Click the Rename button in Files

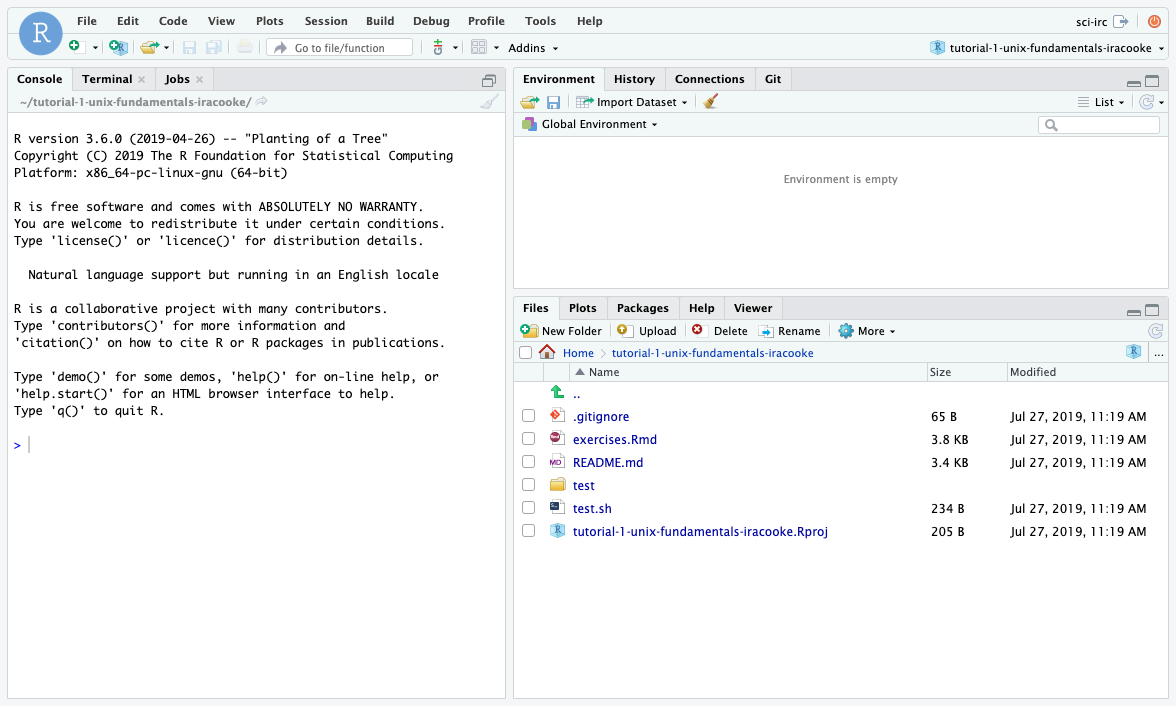pos(790,331)
